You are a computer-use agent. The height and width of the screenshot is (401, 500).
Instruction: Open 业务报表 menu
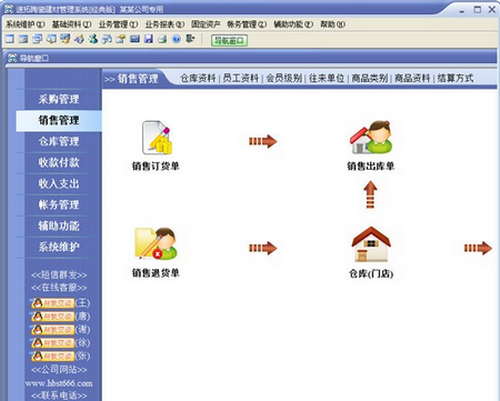coord(165,24)
